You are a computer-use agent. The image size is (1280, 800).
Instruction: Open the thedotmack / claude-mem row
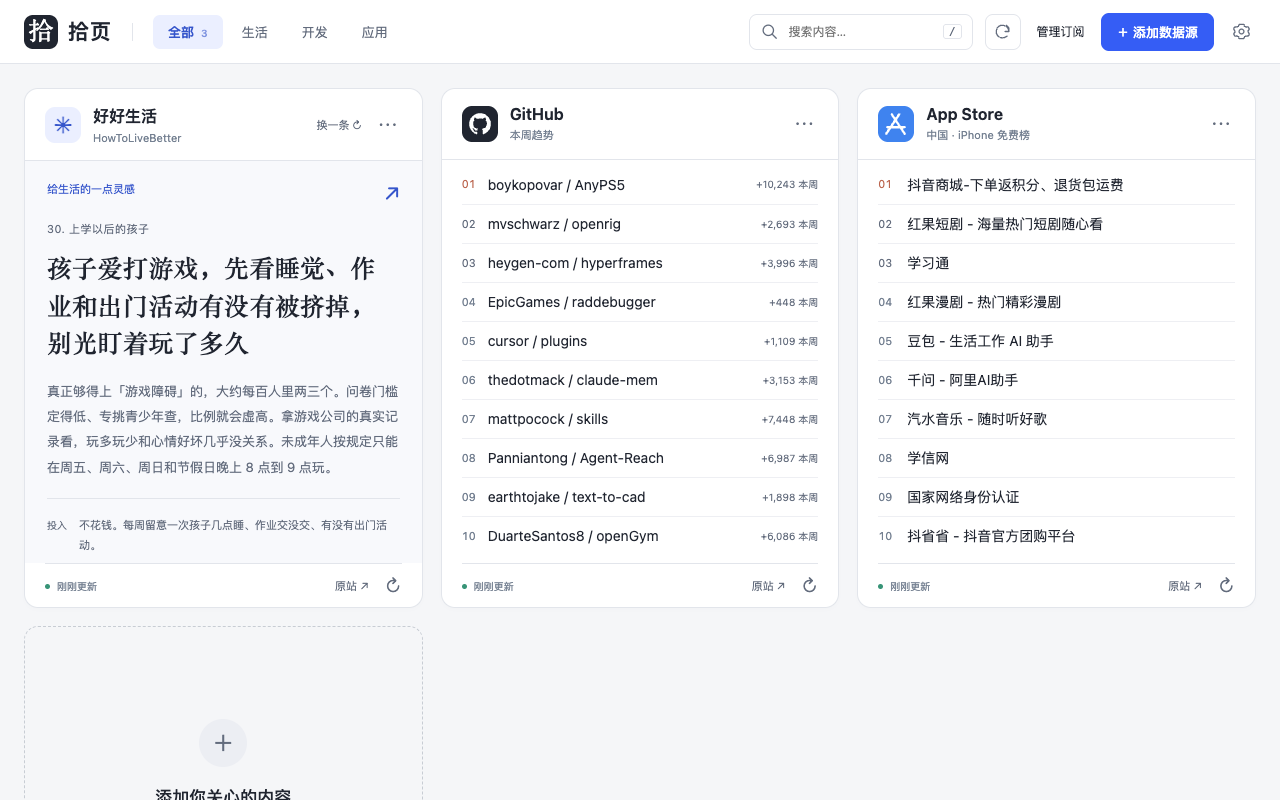click(640, 380)
